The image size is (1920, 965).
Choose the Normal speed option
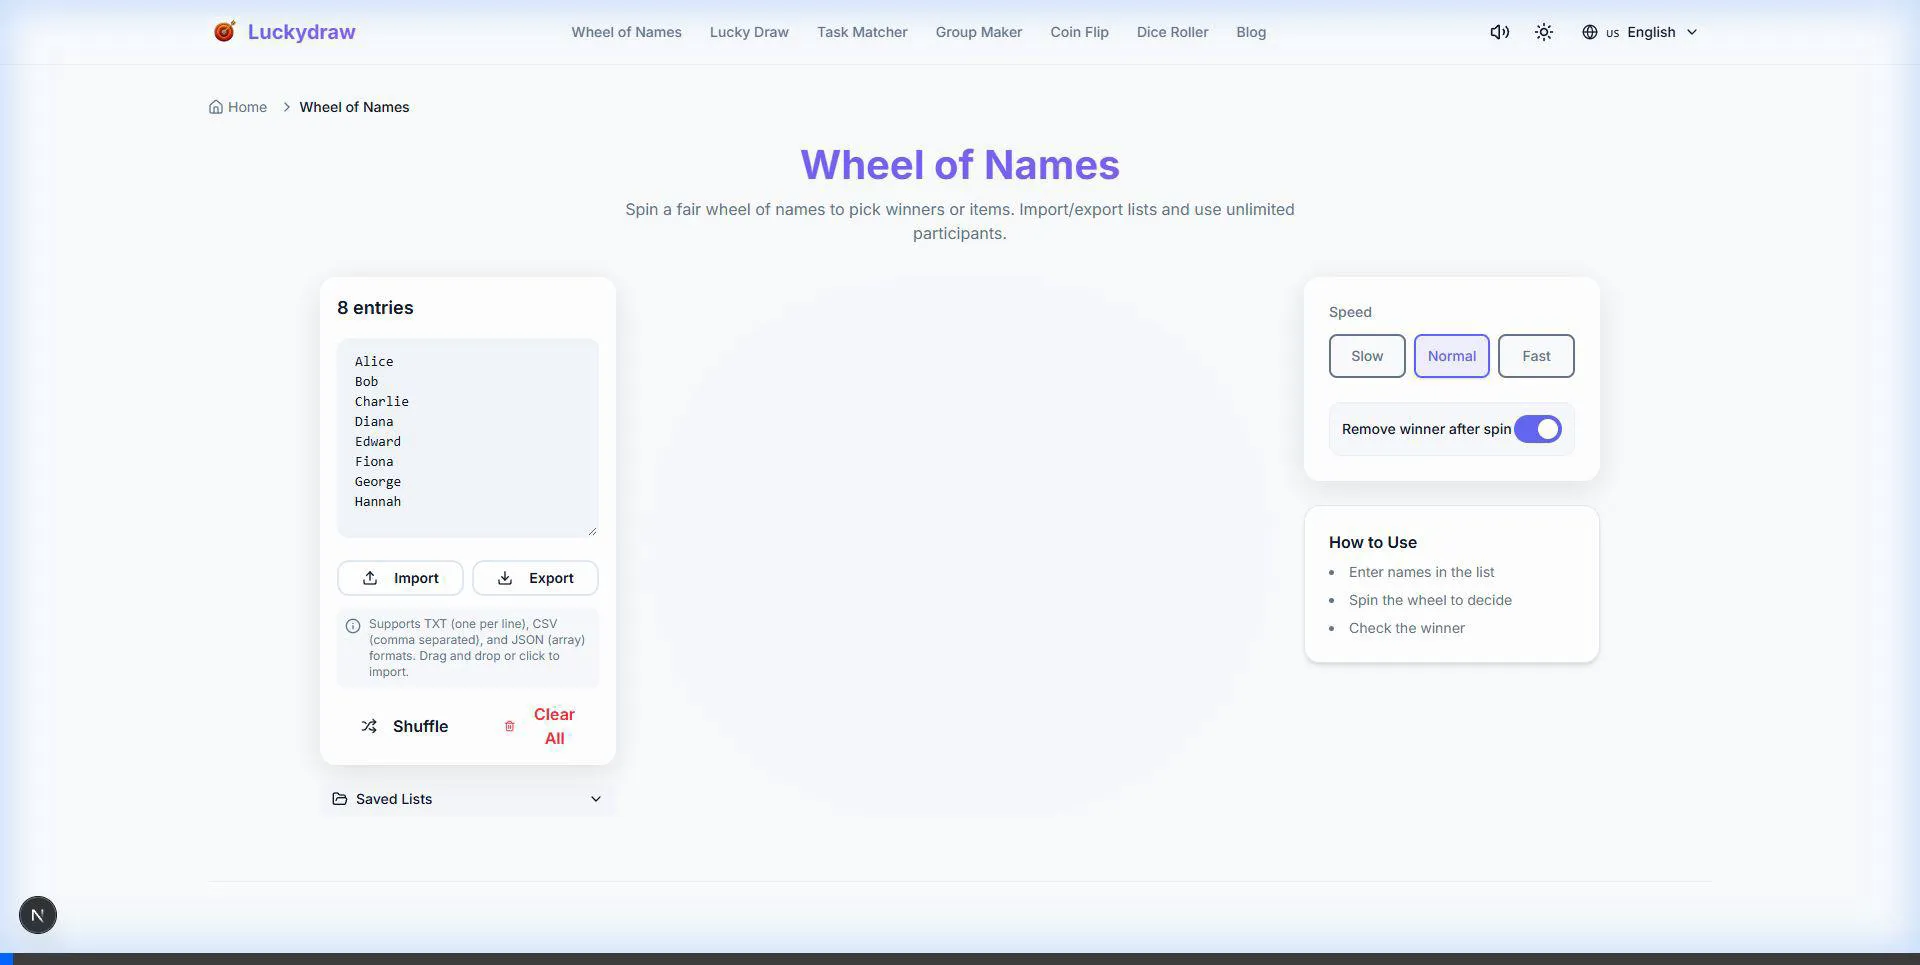1451,356
